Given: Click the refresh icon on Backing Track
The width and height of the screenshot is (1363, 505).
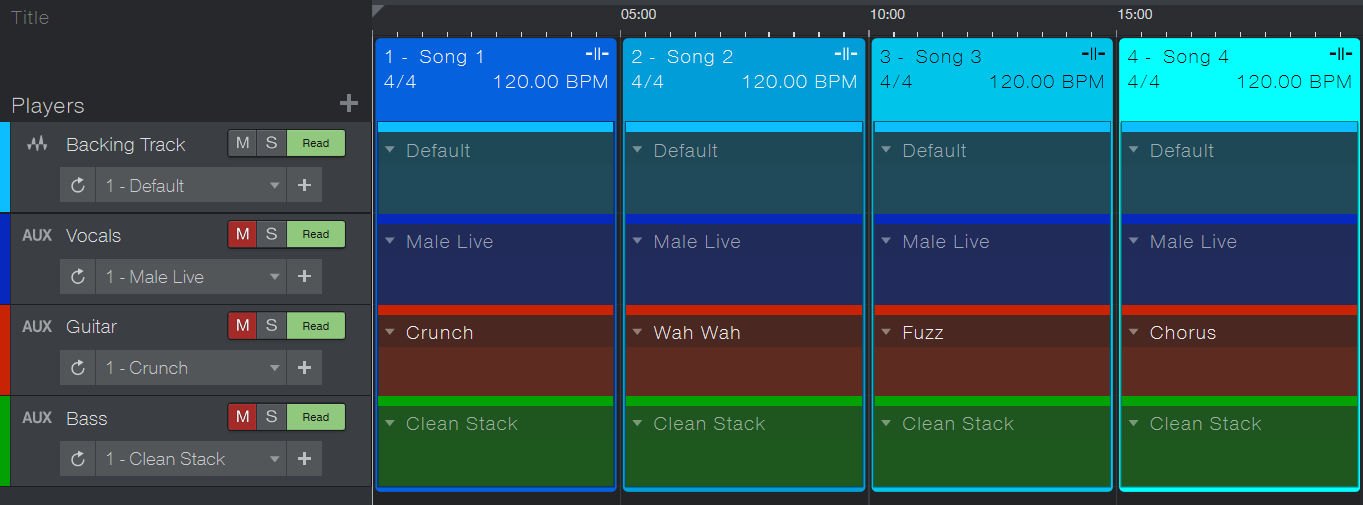Looking at the screenshot, I should [x=78, y=186].
